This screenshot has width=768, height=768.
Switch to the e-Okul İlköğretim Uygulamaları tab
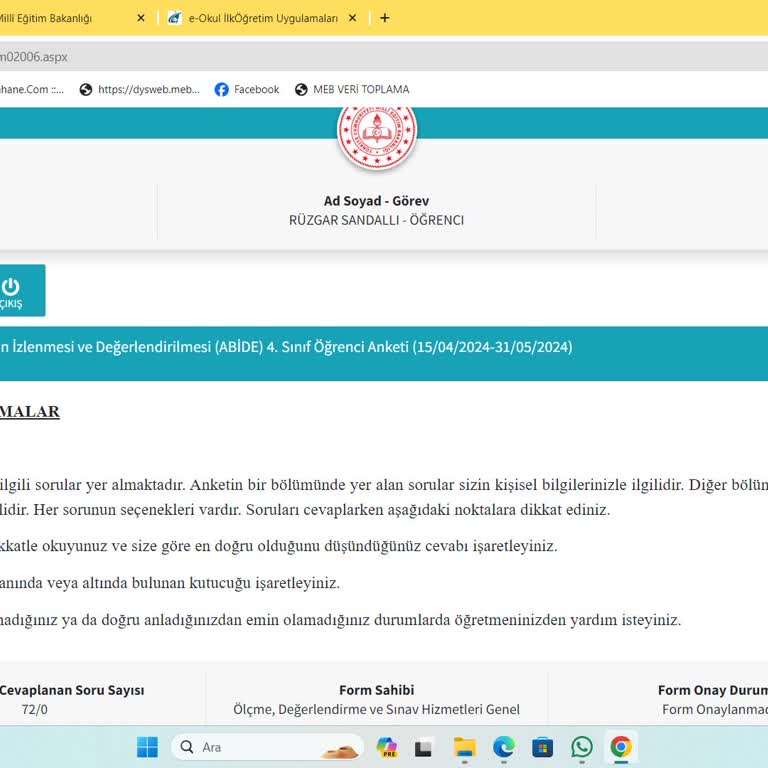pos(263,18)
